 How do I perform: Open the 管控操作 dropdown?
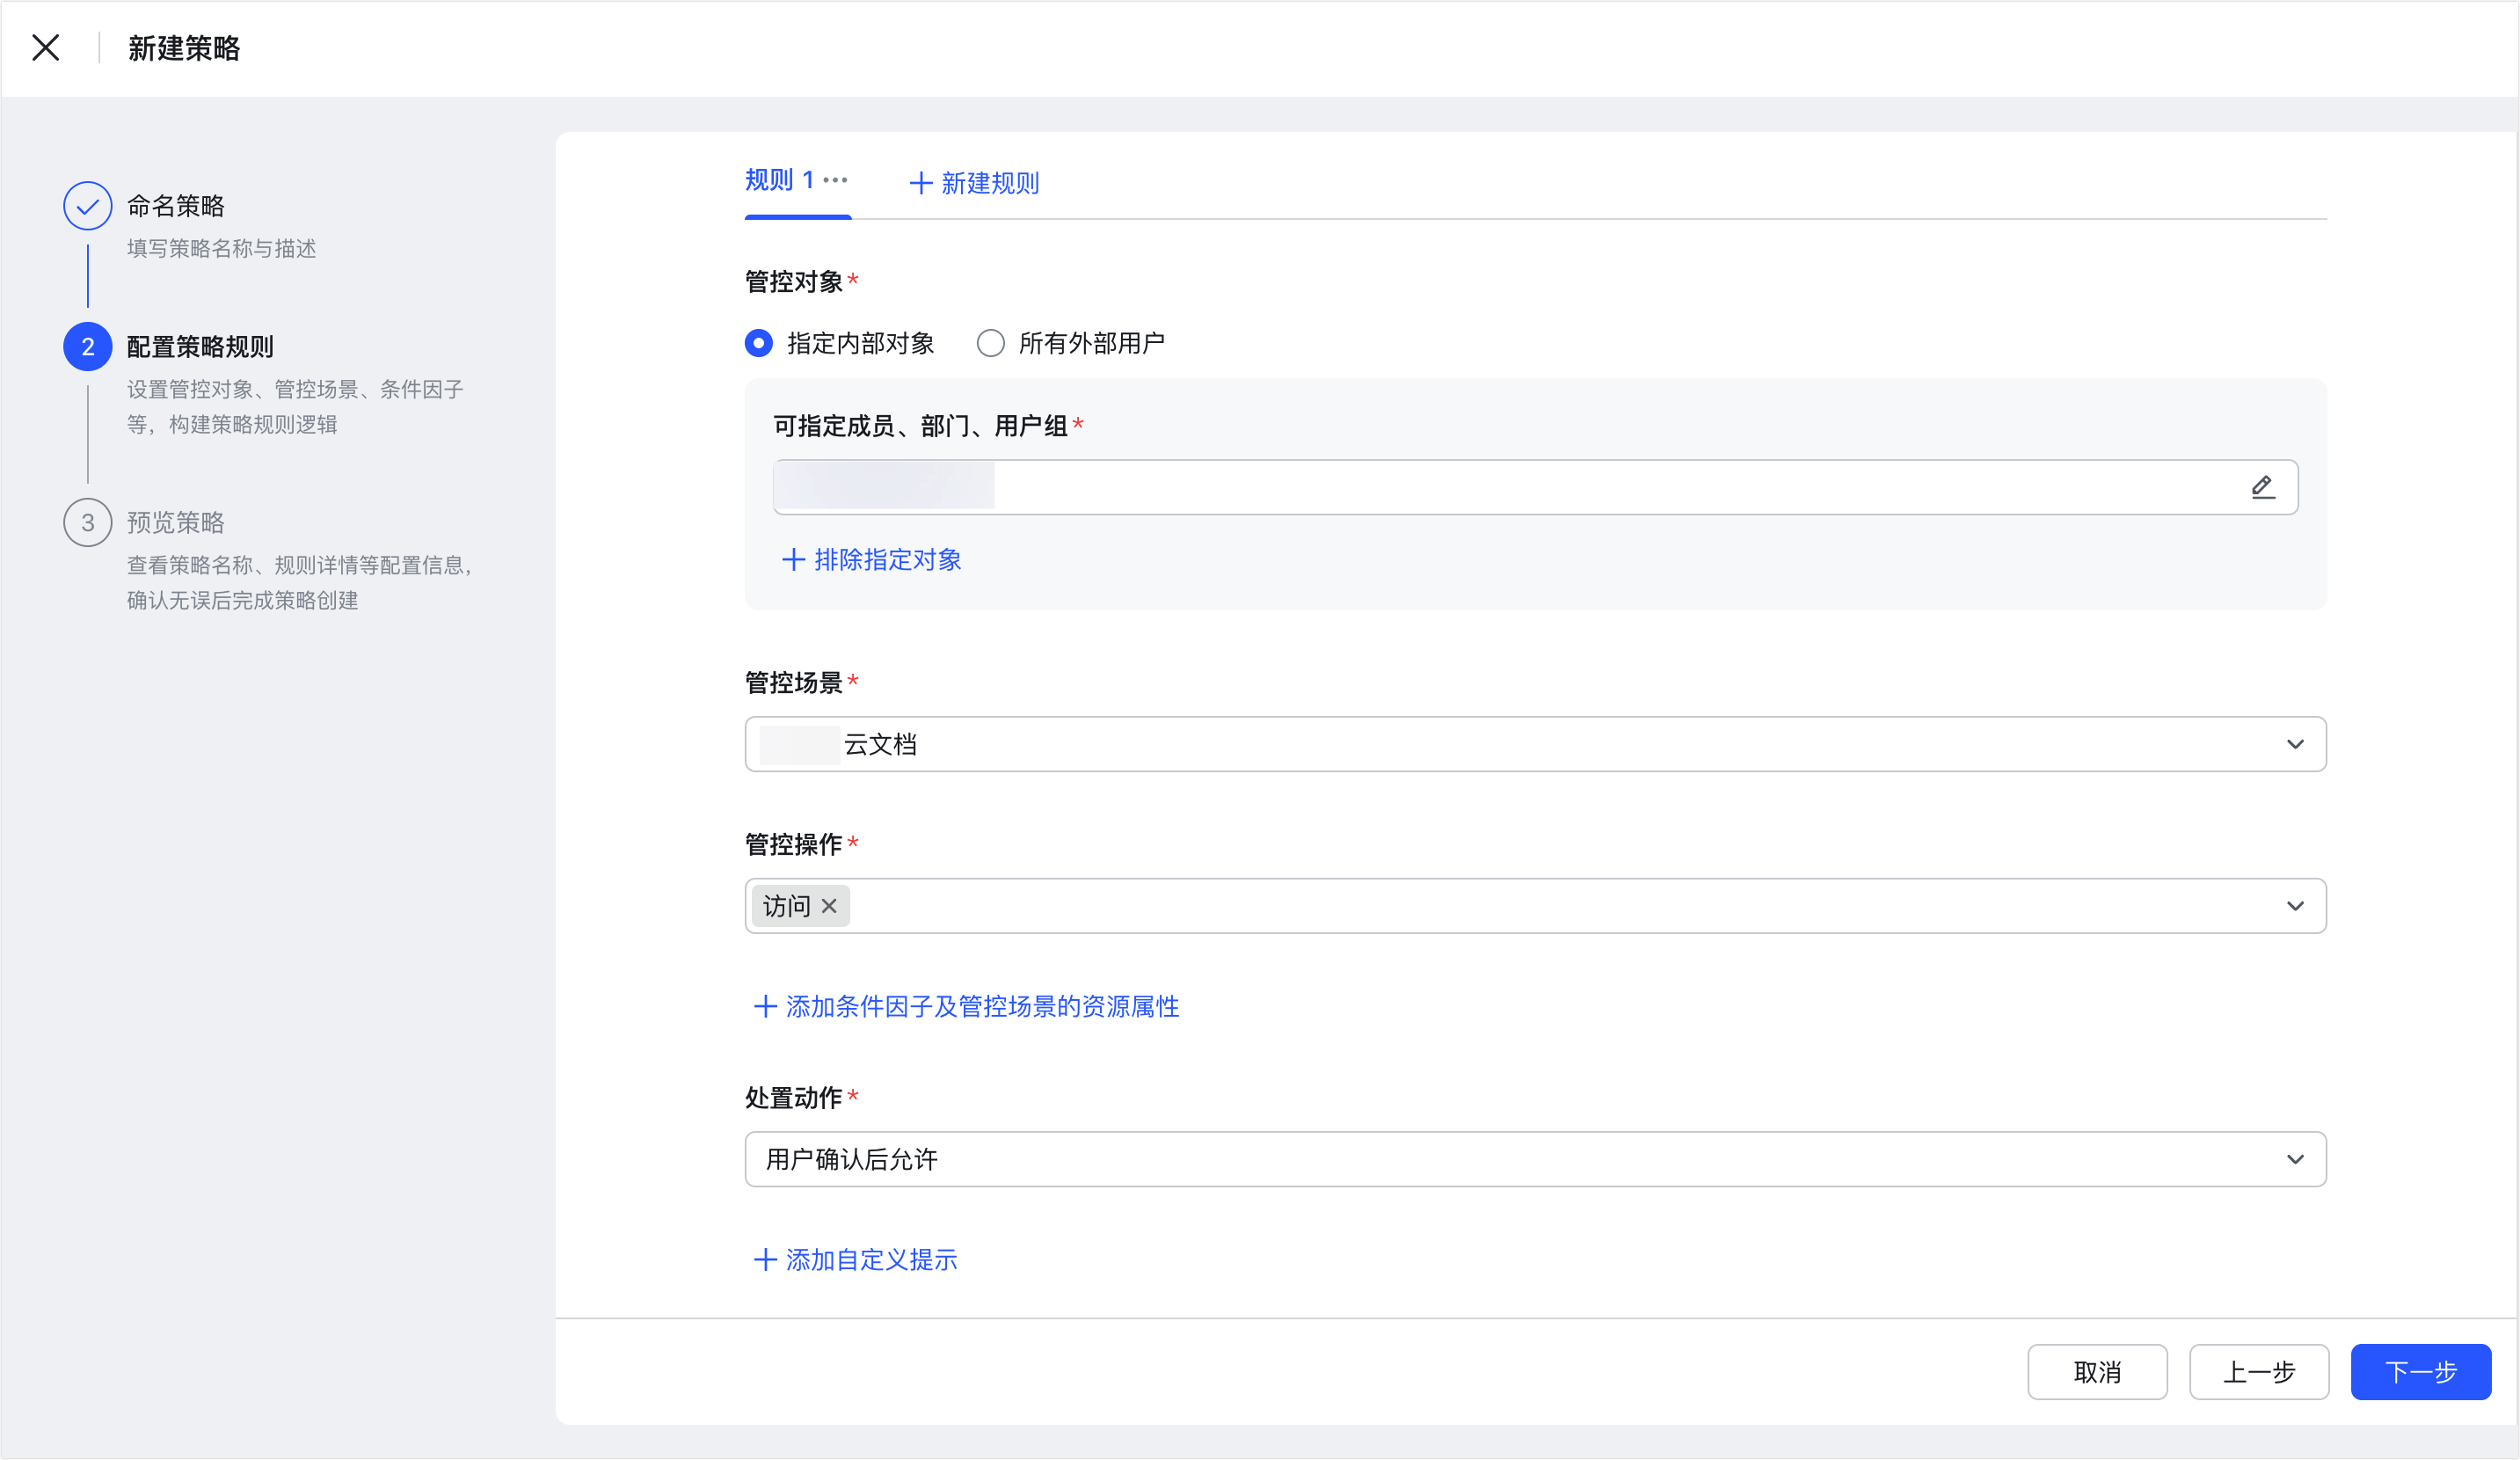tap(1535, 906)
